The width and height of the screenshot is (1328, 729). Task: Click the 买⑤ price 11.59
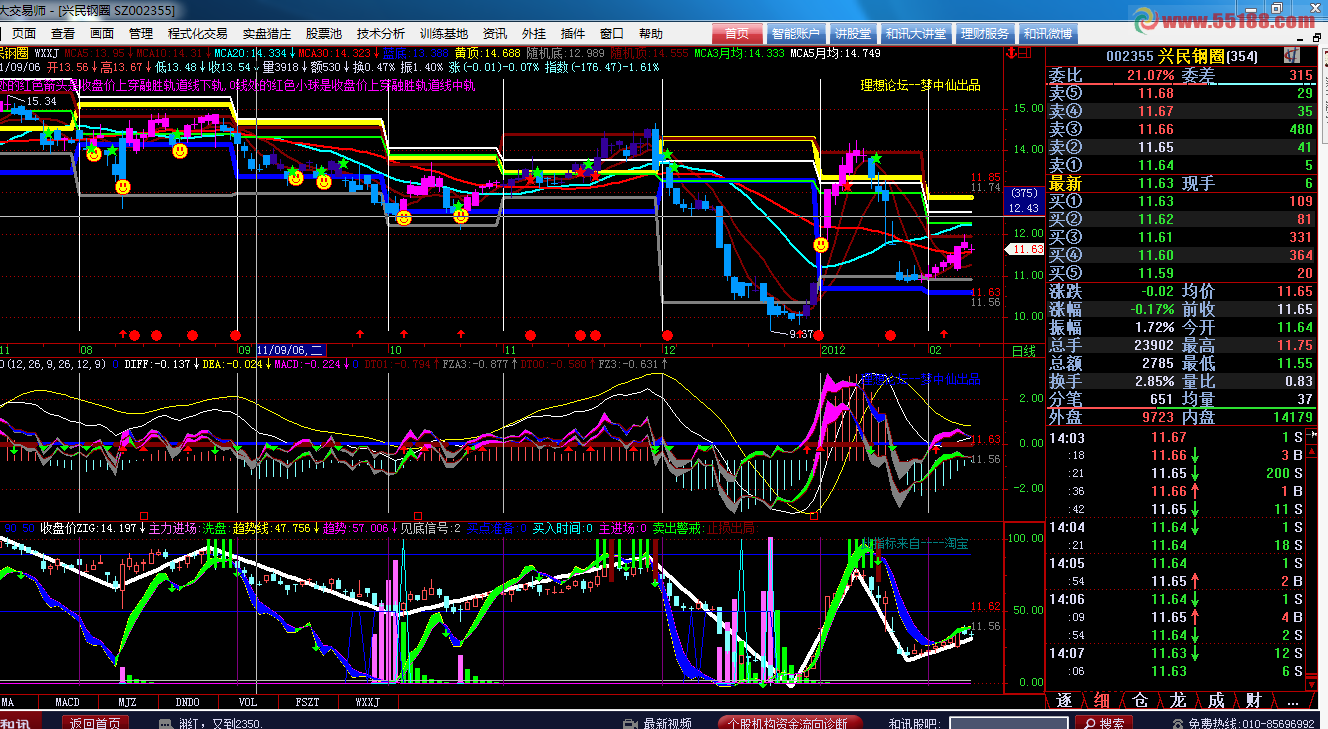[x=1156, y=273]
